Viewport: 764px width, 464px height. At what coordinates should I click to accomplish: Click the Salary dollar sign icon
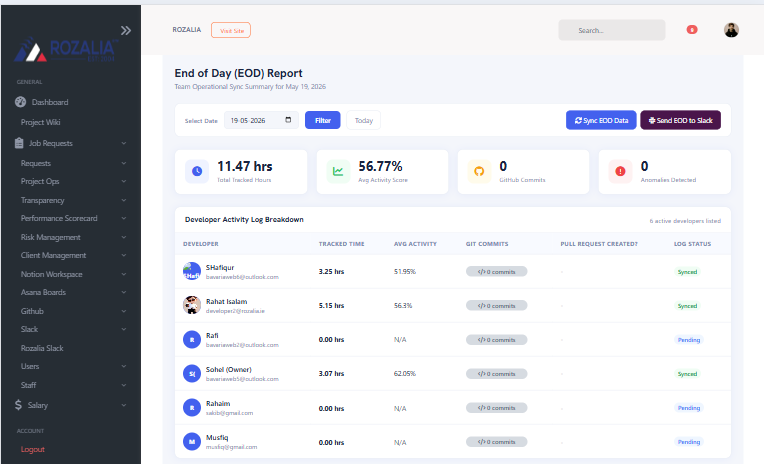[x=19, y=405]
